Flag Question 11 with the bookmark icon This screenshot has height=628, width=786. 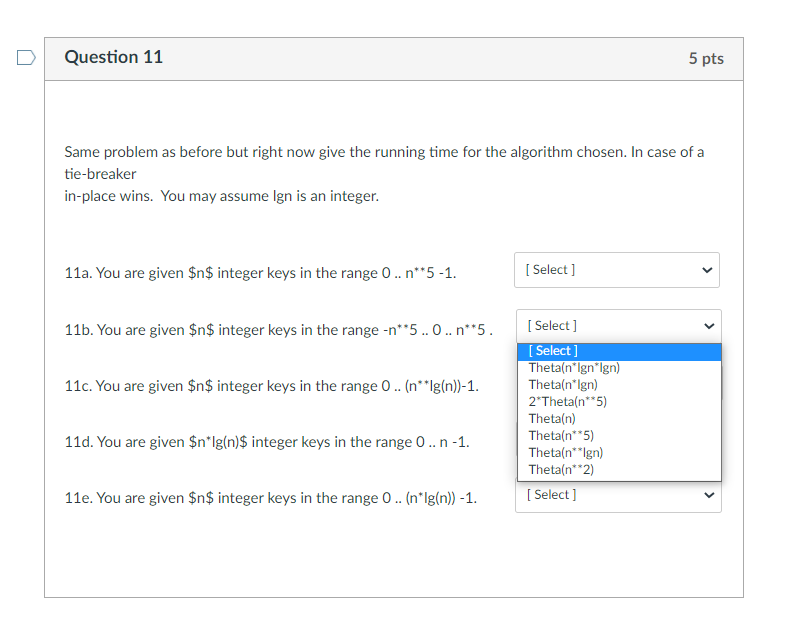[x=26, y=58]
